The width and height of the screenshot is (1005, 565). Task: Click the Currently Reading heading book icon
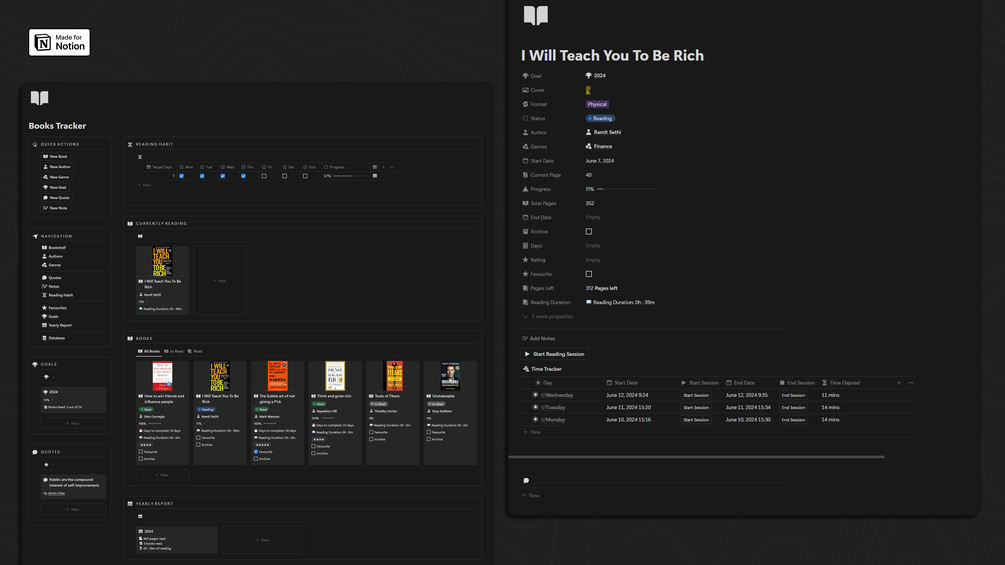point(130,224)
